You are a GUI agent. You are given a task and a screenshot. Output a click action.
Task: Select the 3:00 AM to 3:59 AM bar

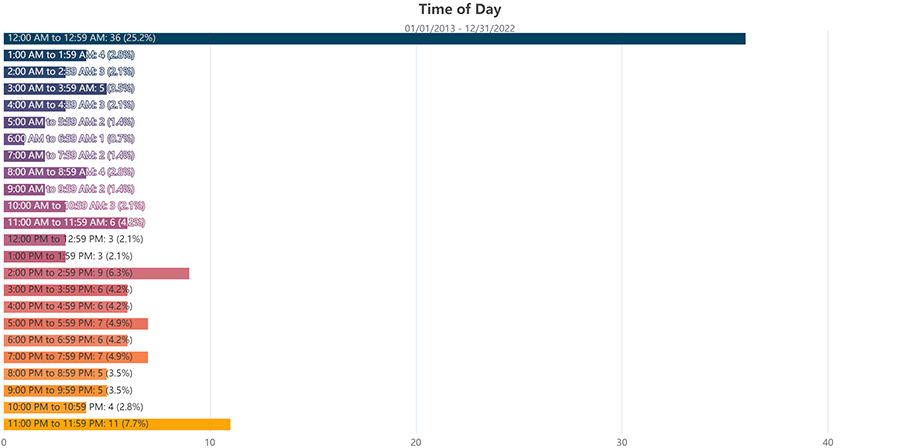pyautogui.click(x=55, y=89)
